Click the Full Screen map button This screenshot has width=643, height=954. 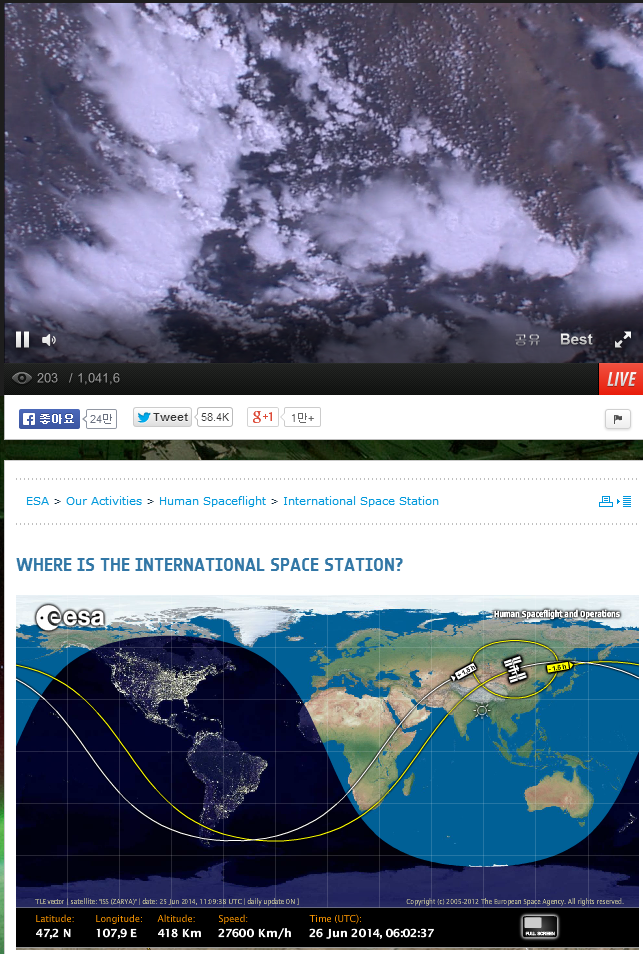pyautogui.click(x=540, y=927)
